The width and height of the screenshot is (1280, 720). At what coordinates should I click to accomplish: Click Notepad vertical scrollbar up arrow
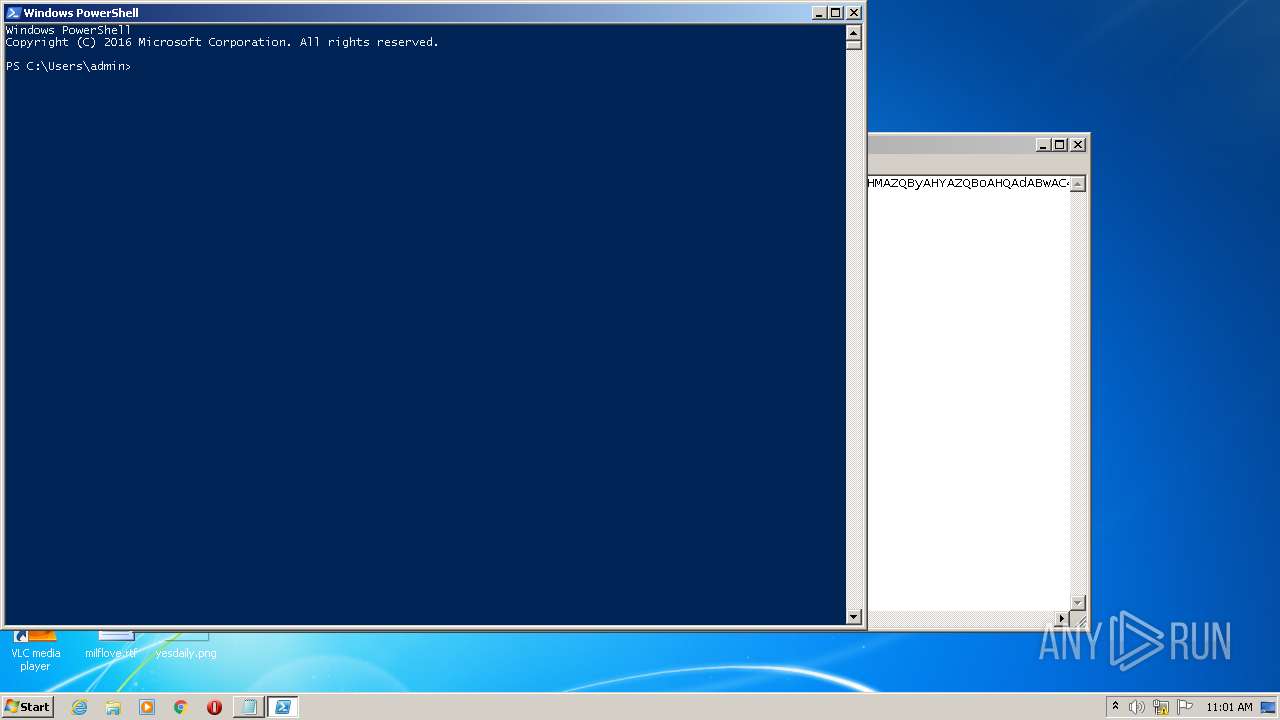pos(1078,184)
